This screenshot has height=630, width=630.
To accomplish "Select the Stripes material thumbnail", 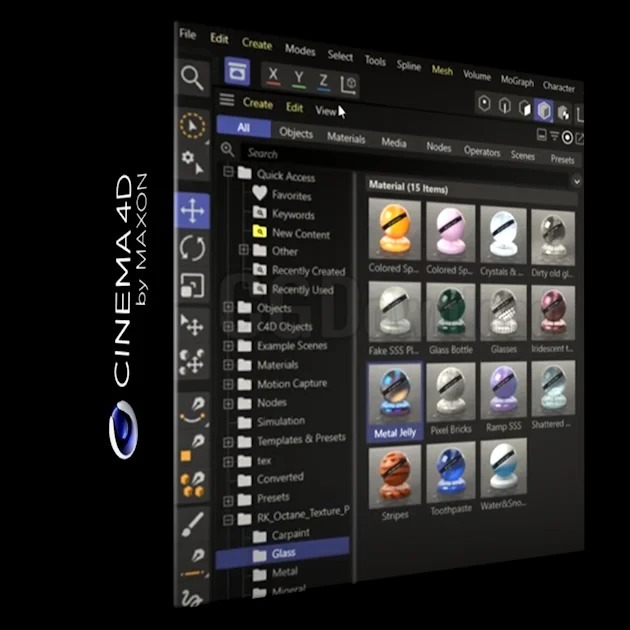I will pos(395,475).
